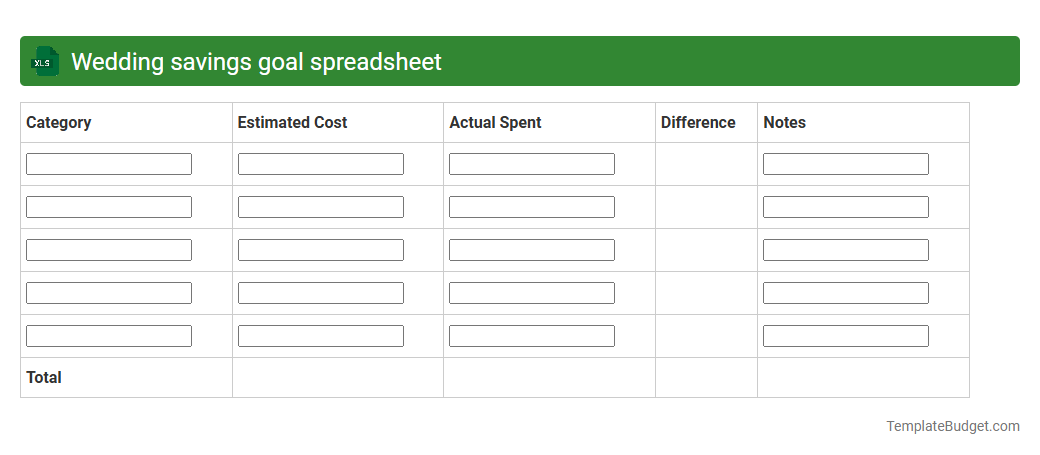
Task: Select the Estimated Cost input in the third row
Action: (320, 250)
